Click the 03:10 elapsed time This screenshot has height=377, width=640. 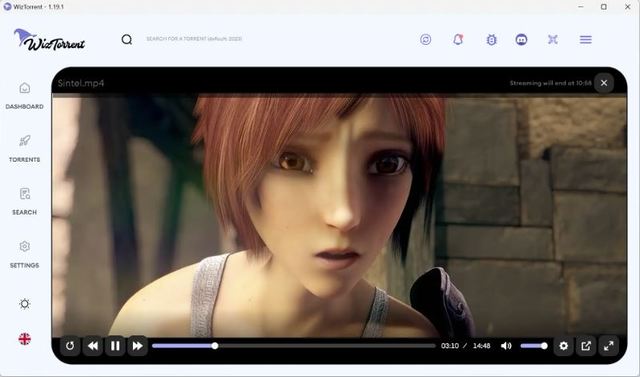[450, 346]
